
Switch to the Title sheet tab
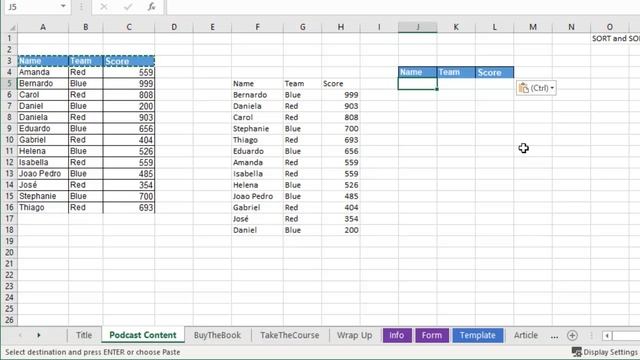(84, 335)
